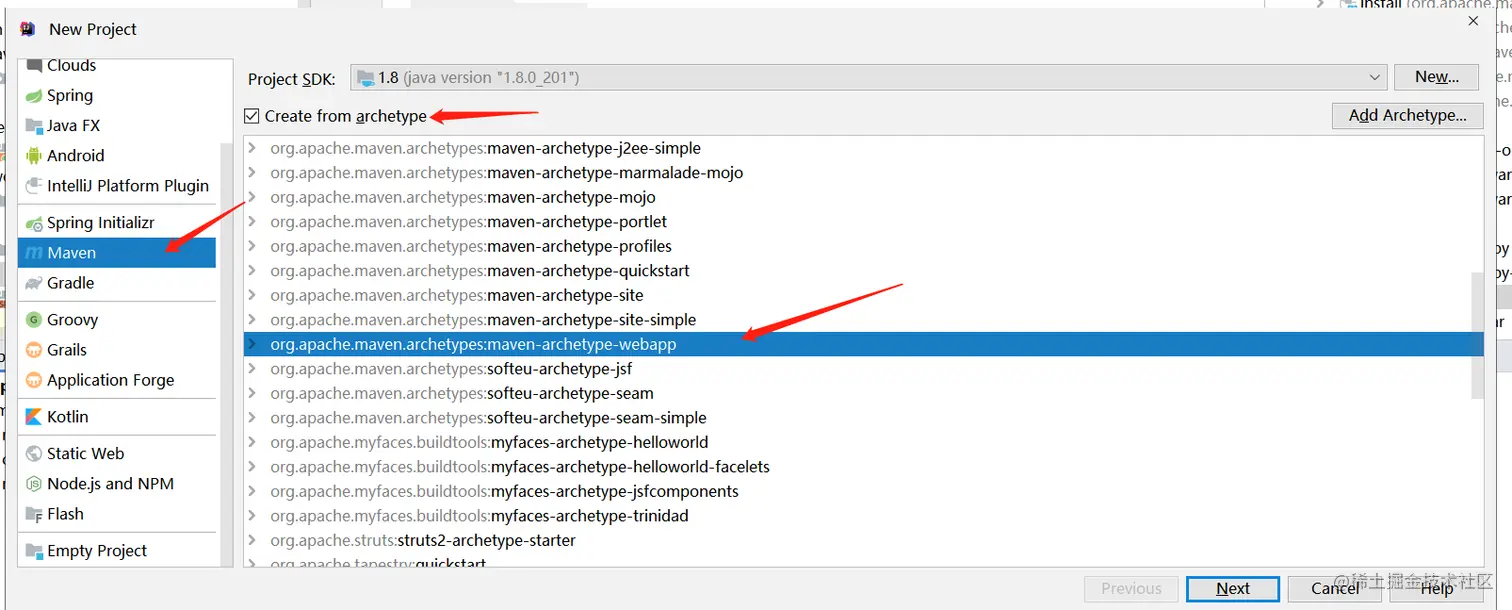Select Empty Project type
The height and width of the screenshot is (610, 1512).
tap(117, 551)
